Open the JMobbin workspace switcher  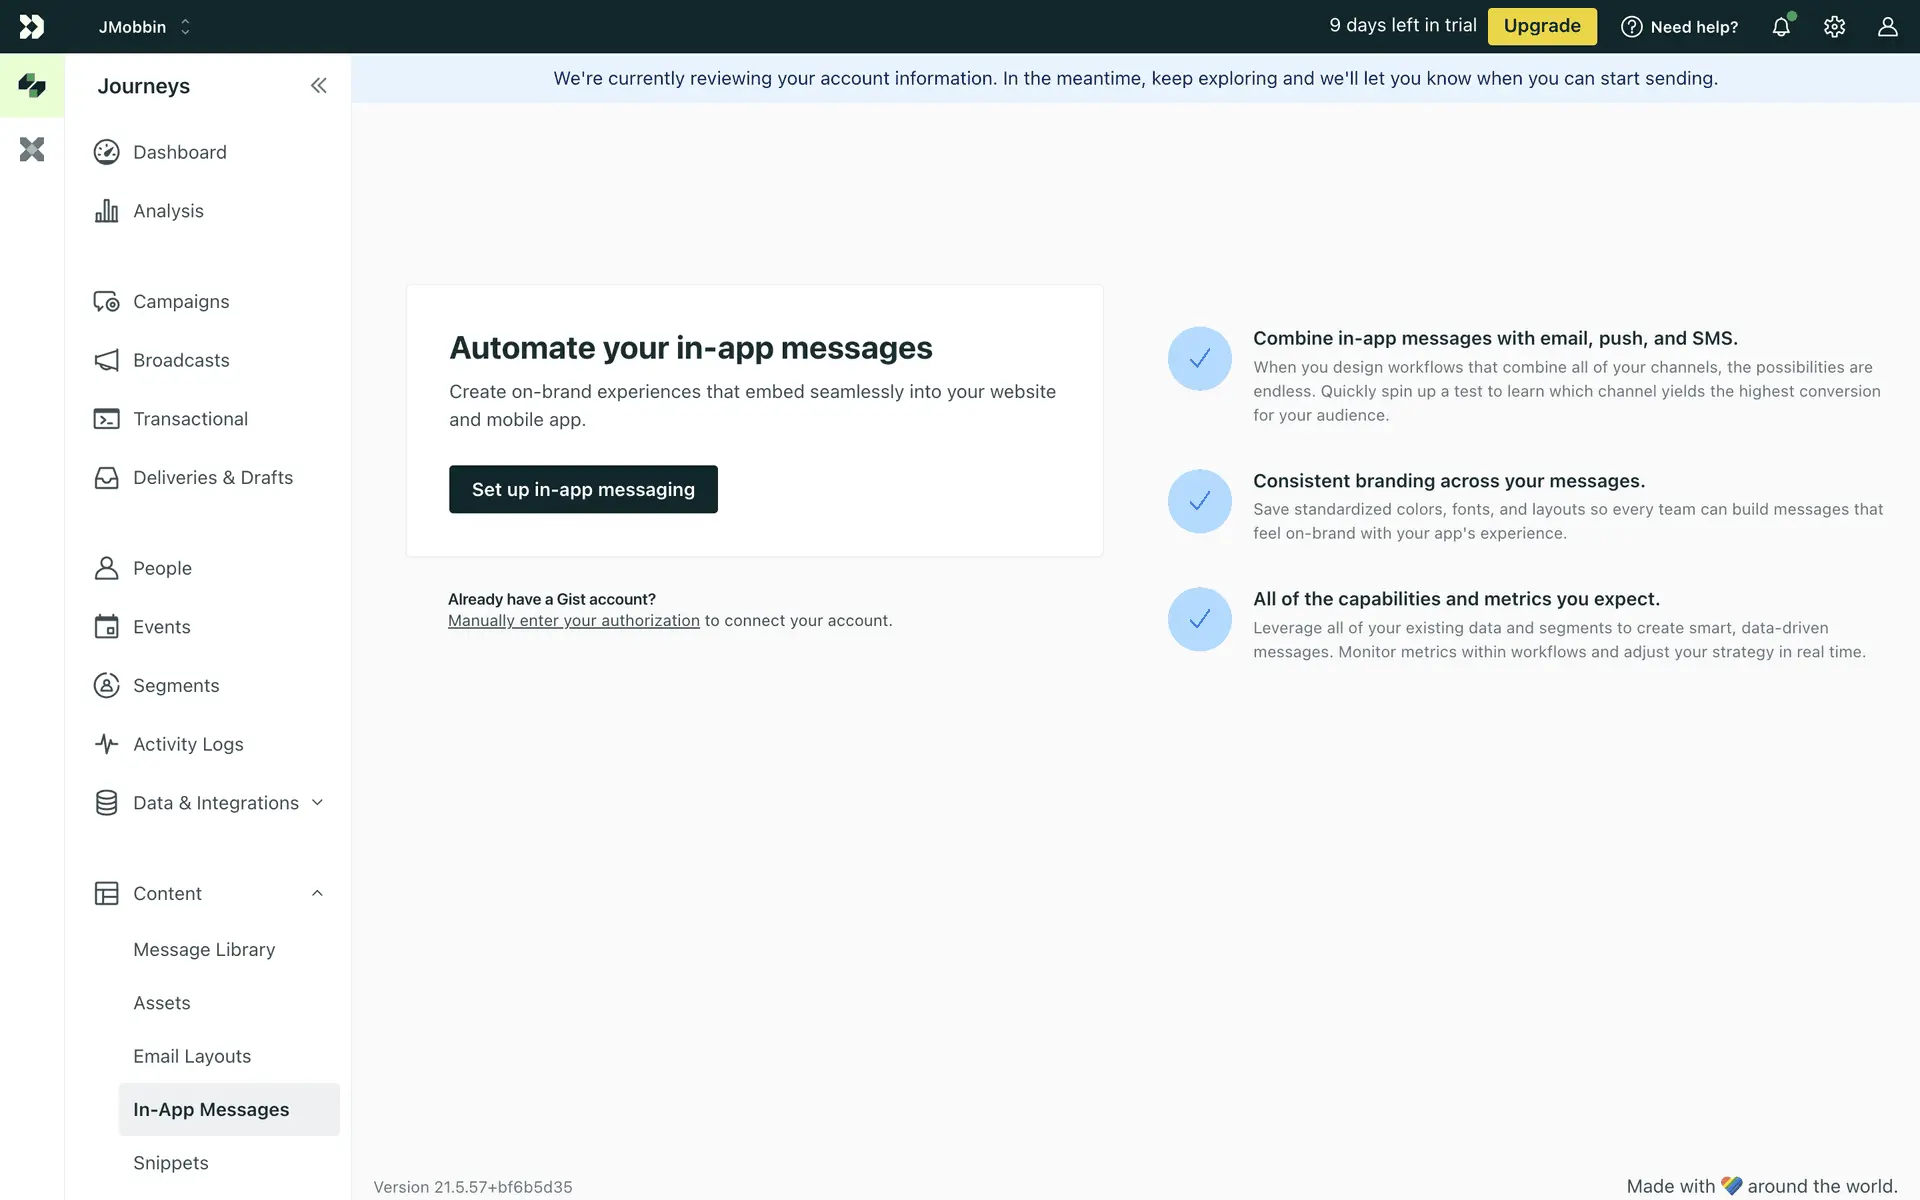click(144, 27)
